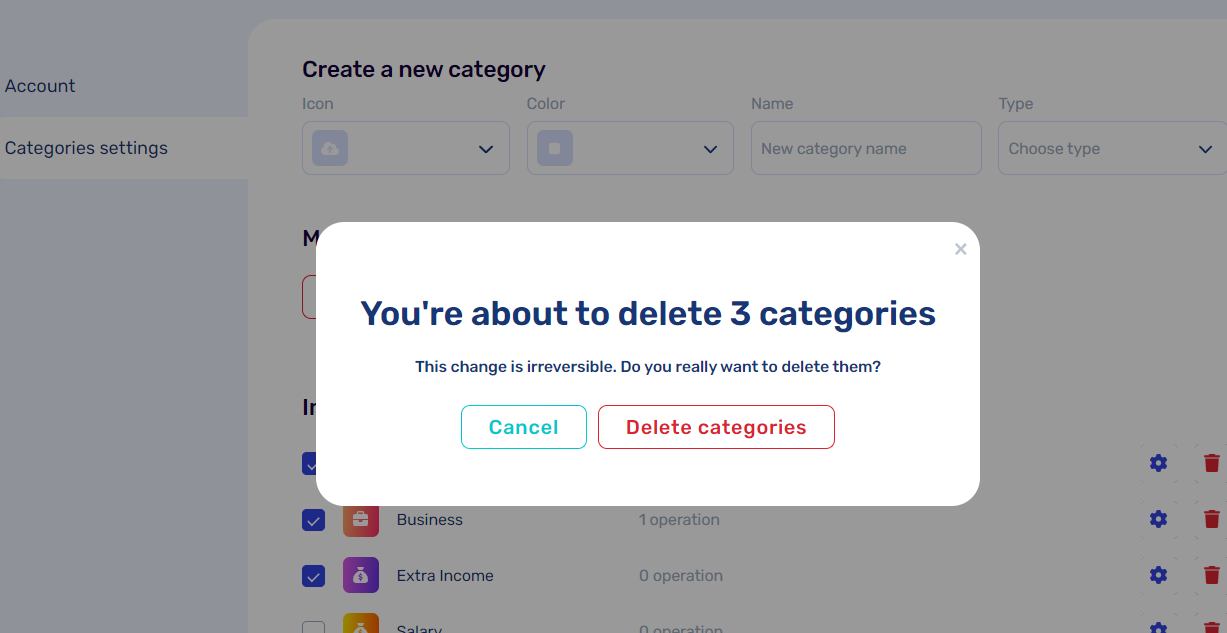Image resolution: width=1227 pixels, height=633 pixels.
Task: Click the cloud upload icon in Icon field
Action: tap(330, 149)
